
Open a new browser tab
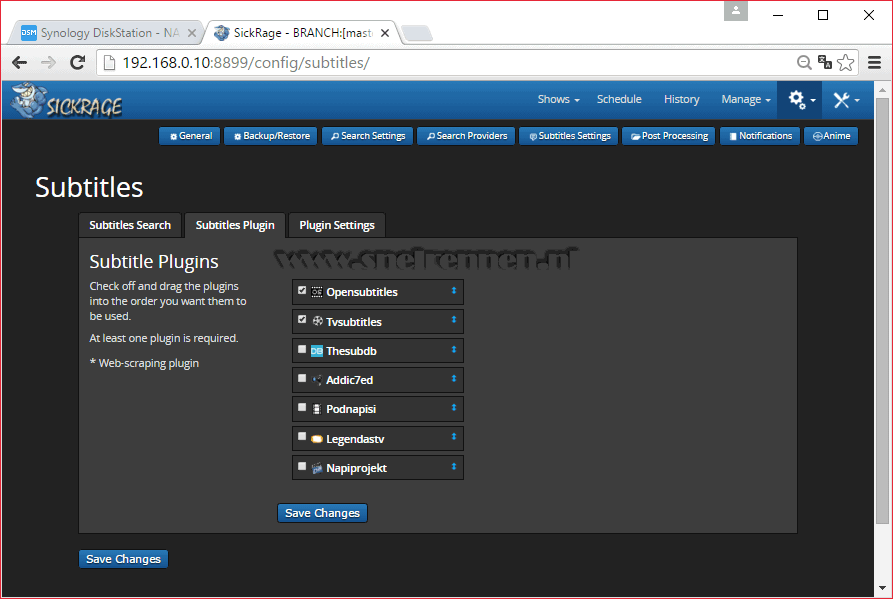click(x=417, y=33)
